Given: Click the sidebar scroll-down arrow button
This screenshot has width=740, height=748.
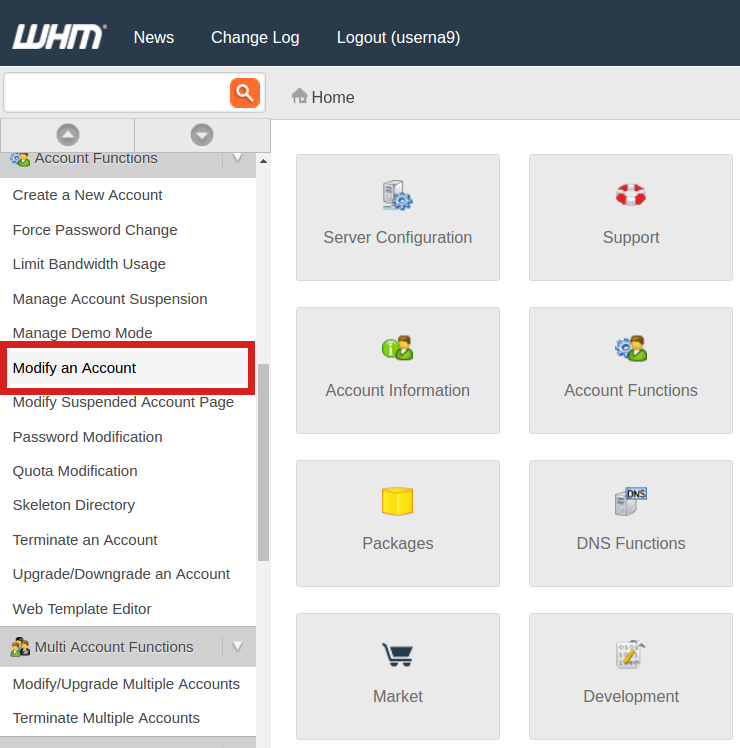Looking at the screenshot, I should (x=202, y=135).
